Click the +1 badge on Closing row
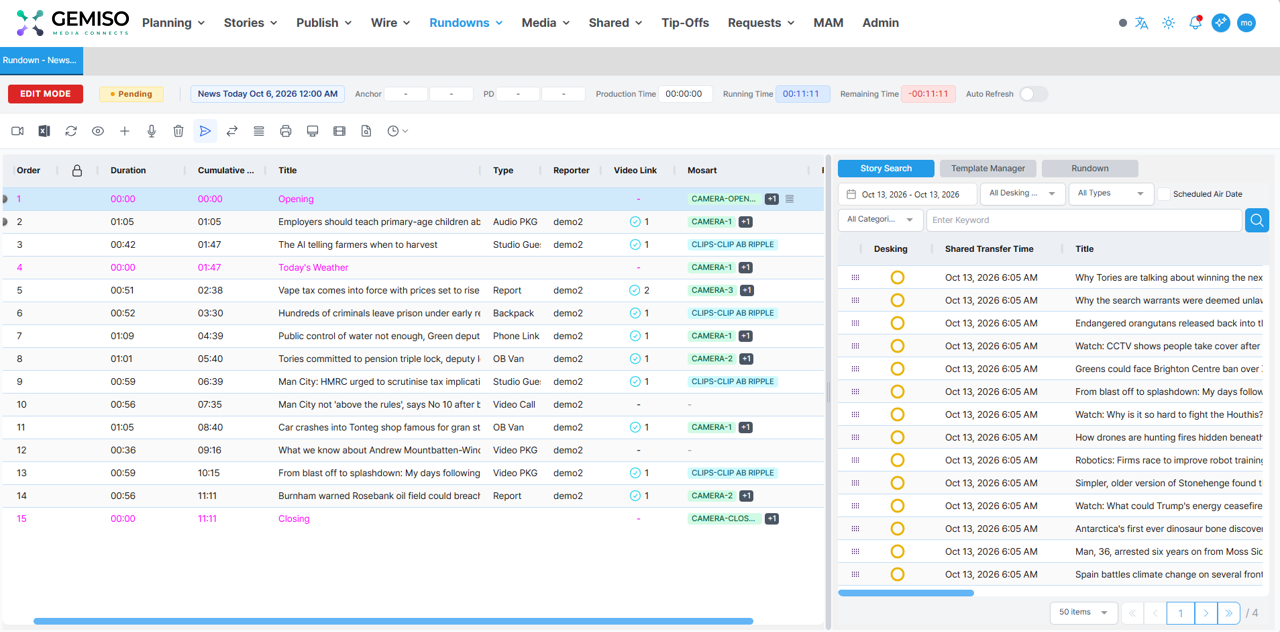The height and width of the screenshot is (632, 1280). click(x=771, y=519)
